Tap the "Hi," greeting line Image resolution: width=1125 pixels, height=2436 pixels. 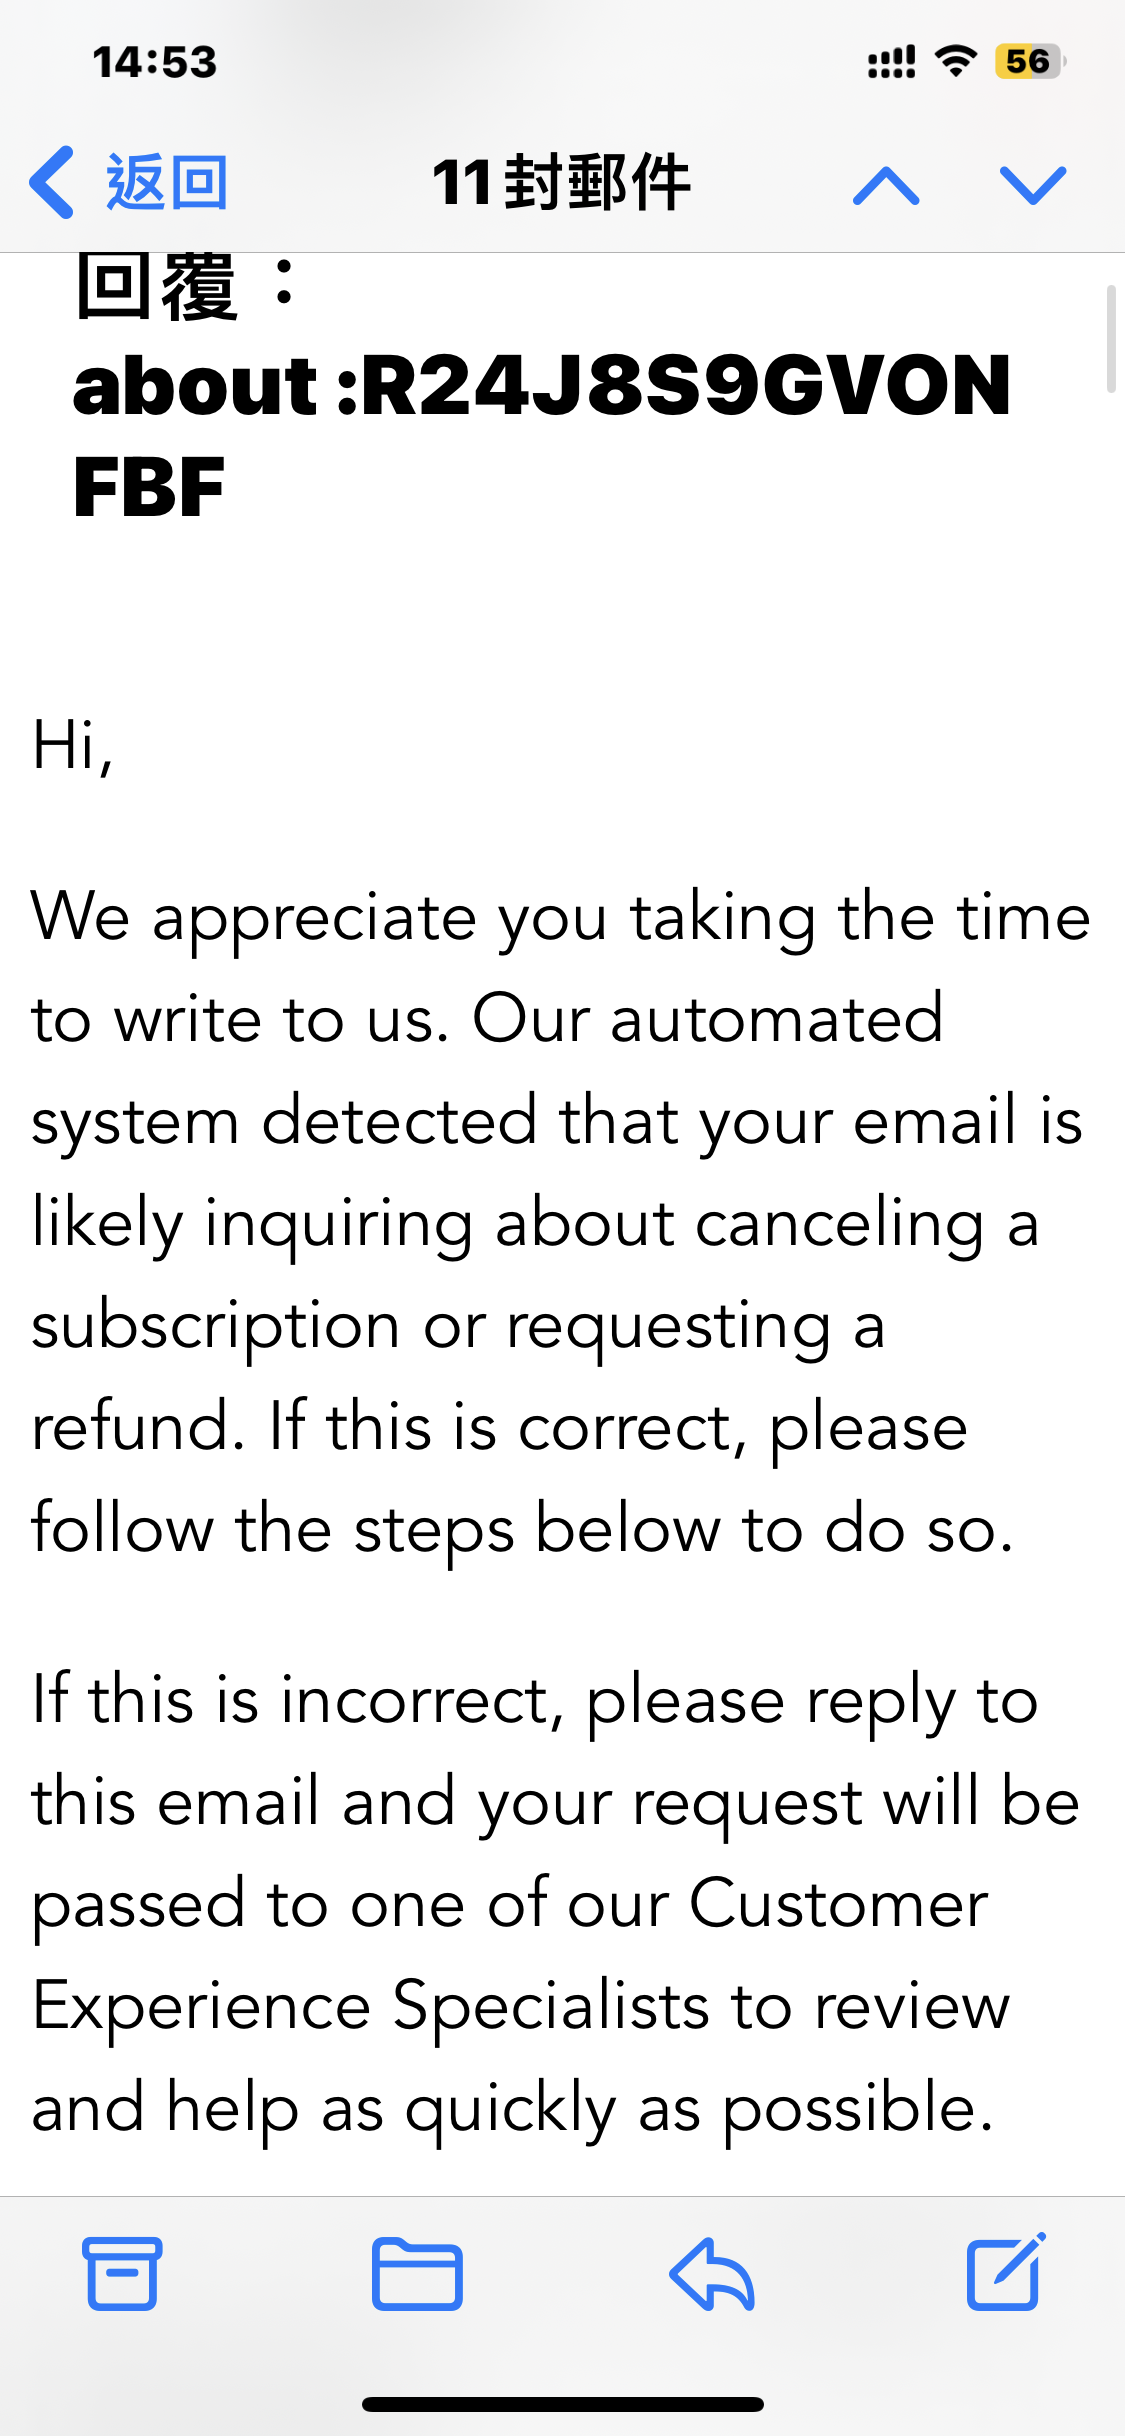(x=72, y=746)
